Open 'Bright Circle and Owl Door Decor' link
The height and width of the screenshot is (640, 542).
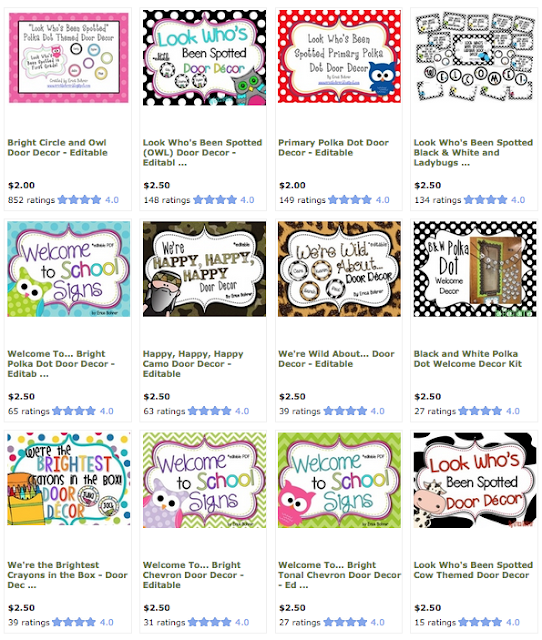click(x=58, y=148)
